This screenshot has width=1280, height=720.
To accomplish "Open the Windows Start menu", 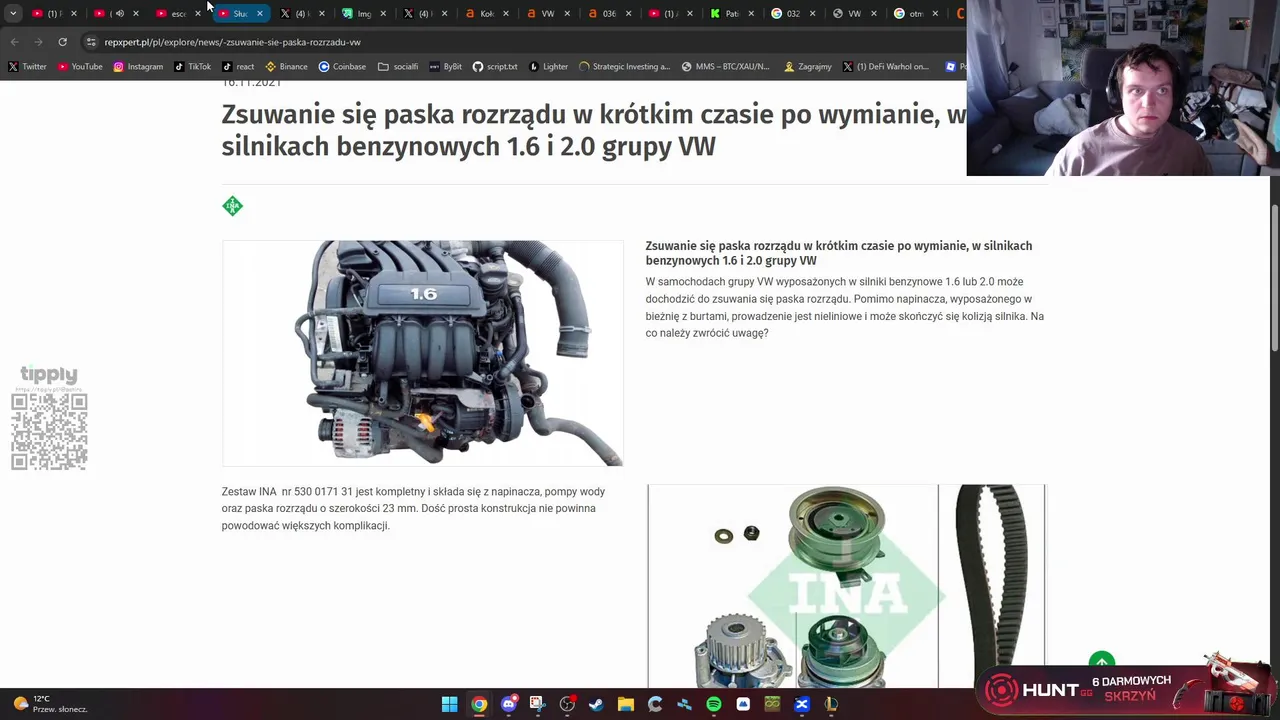I will [449, 704].
